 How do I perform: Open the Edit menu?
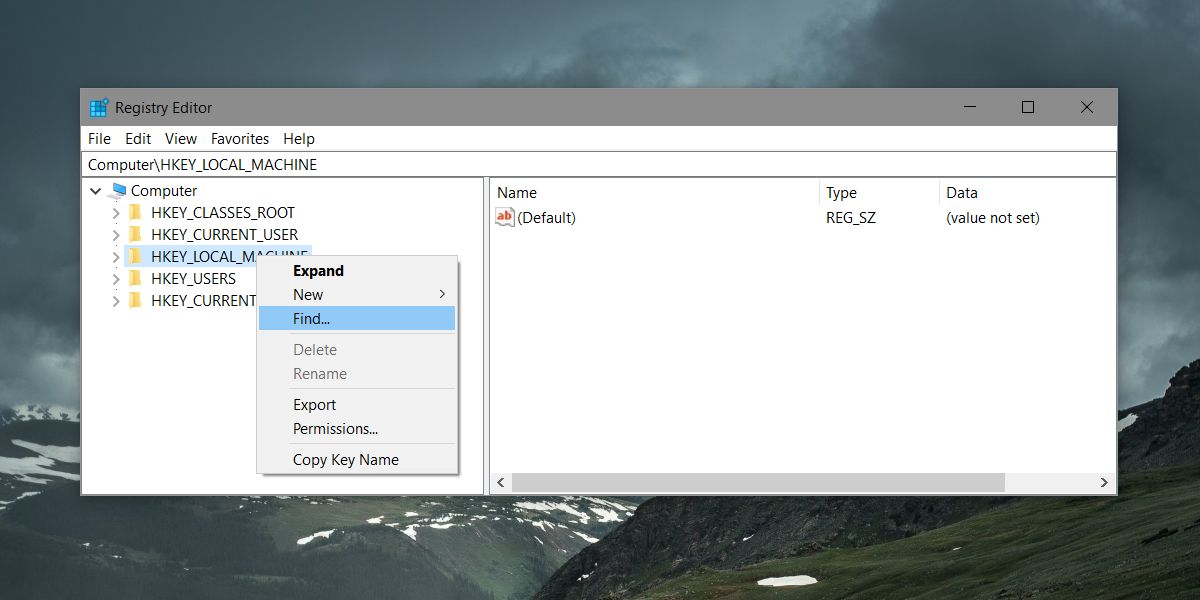(x=138, y=139)
